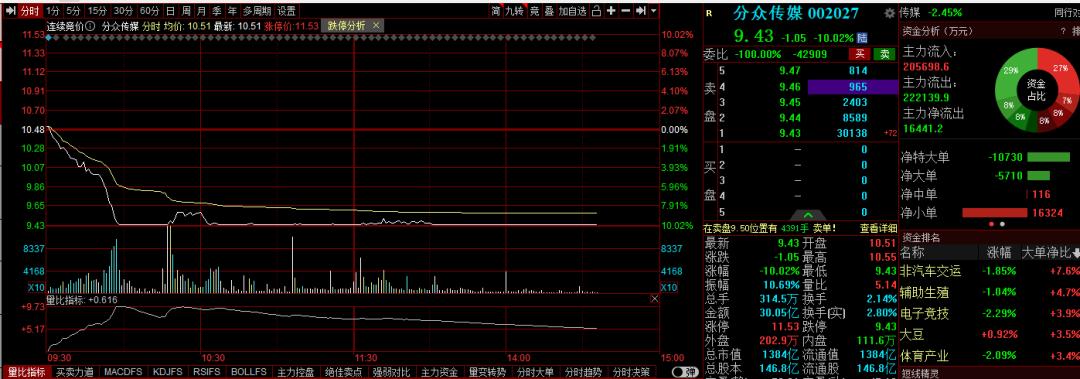Click the plus zoom-in icon on the chart toolbar

pyautogui.click(x=611, y=11)
